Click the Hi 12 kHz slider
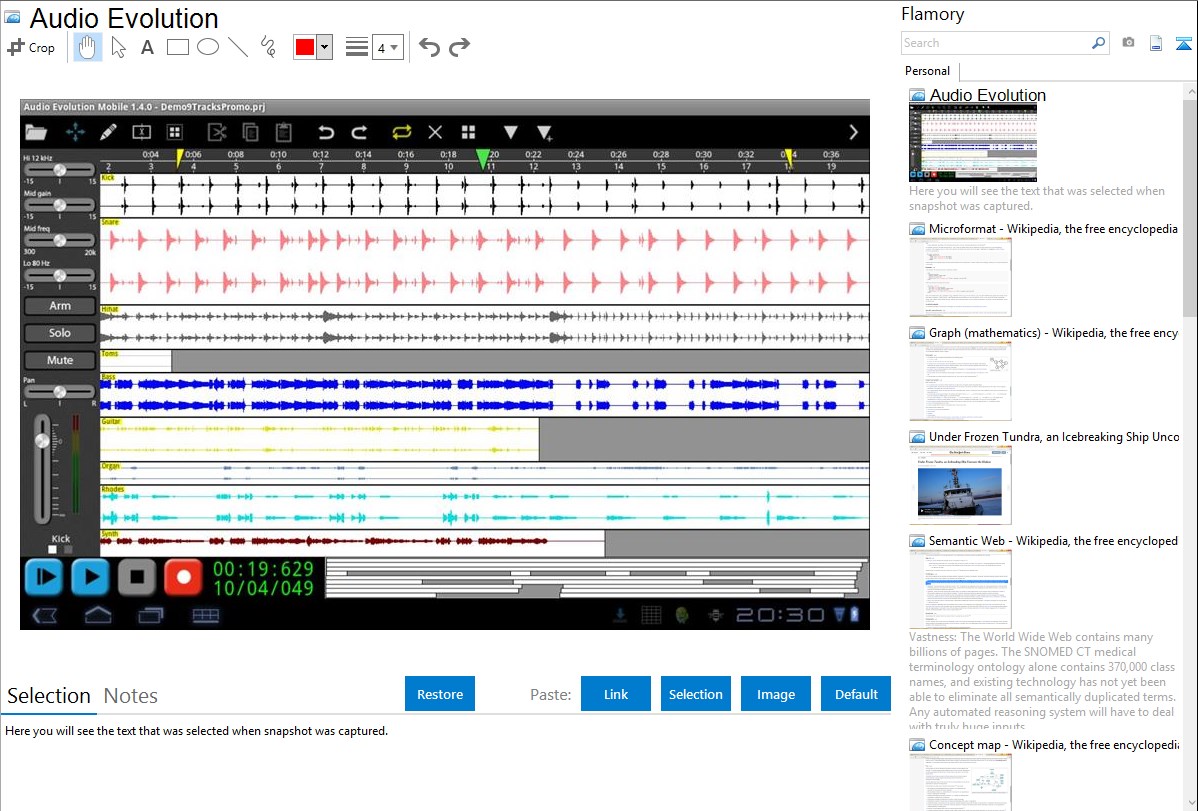This screenshot has width=1198, height=811. 59,170
